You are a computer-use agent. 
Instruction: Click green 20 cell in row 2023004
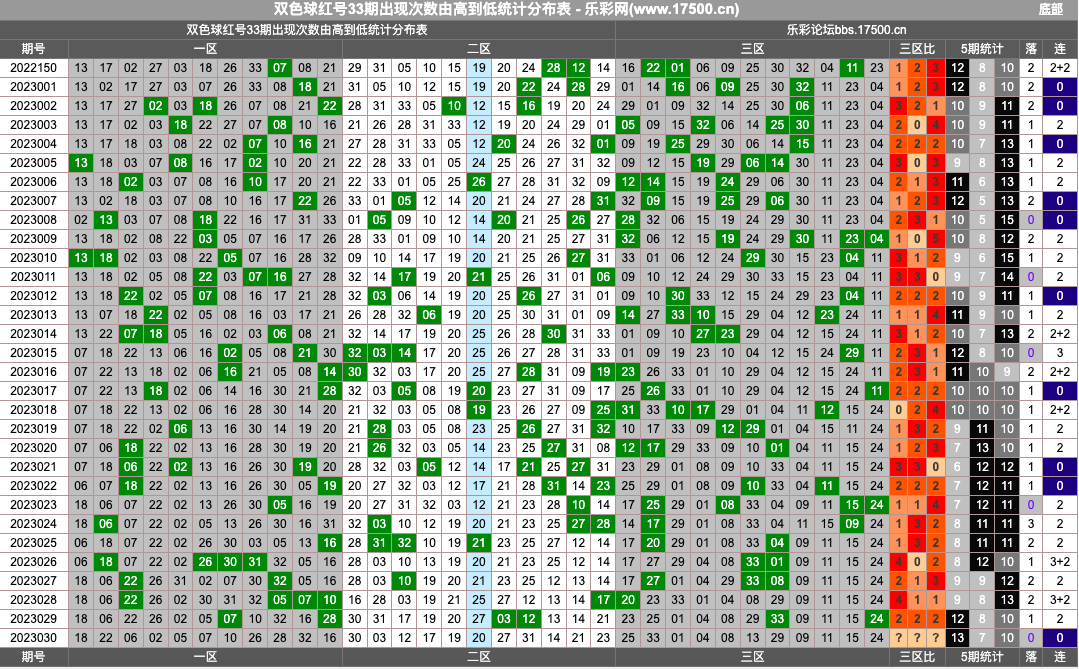tap(504, 144)
